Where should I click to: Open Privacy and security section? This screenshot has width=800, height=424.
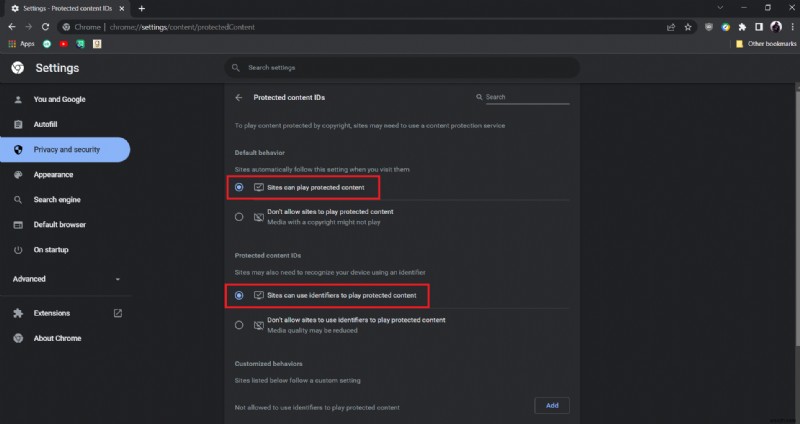point(65,149)
